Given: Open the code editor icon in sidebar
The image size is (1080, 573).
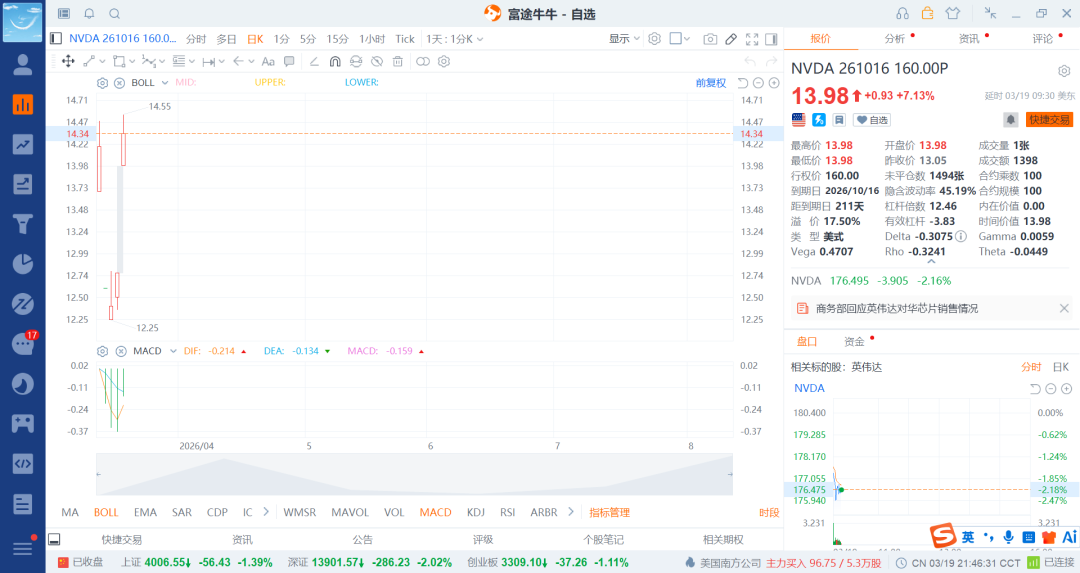Looking at the screenshot, I should click(x=23, y=463).
